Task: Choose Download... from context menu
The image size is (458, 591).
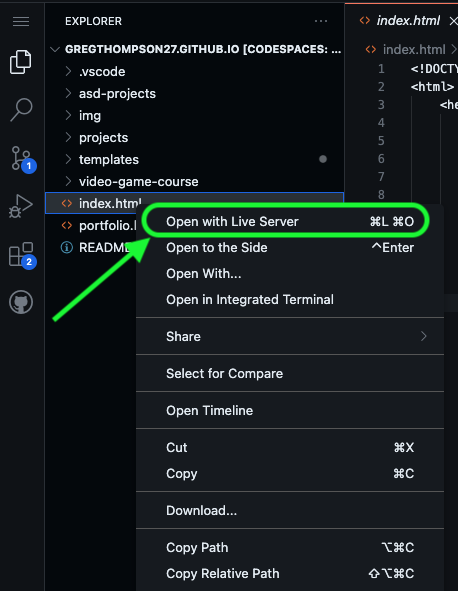Action: [290, 510]
